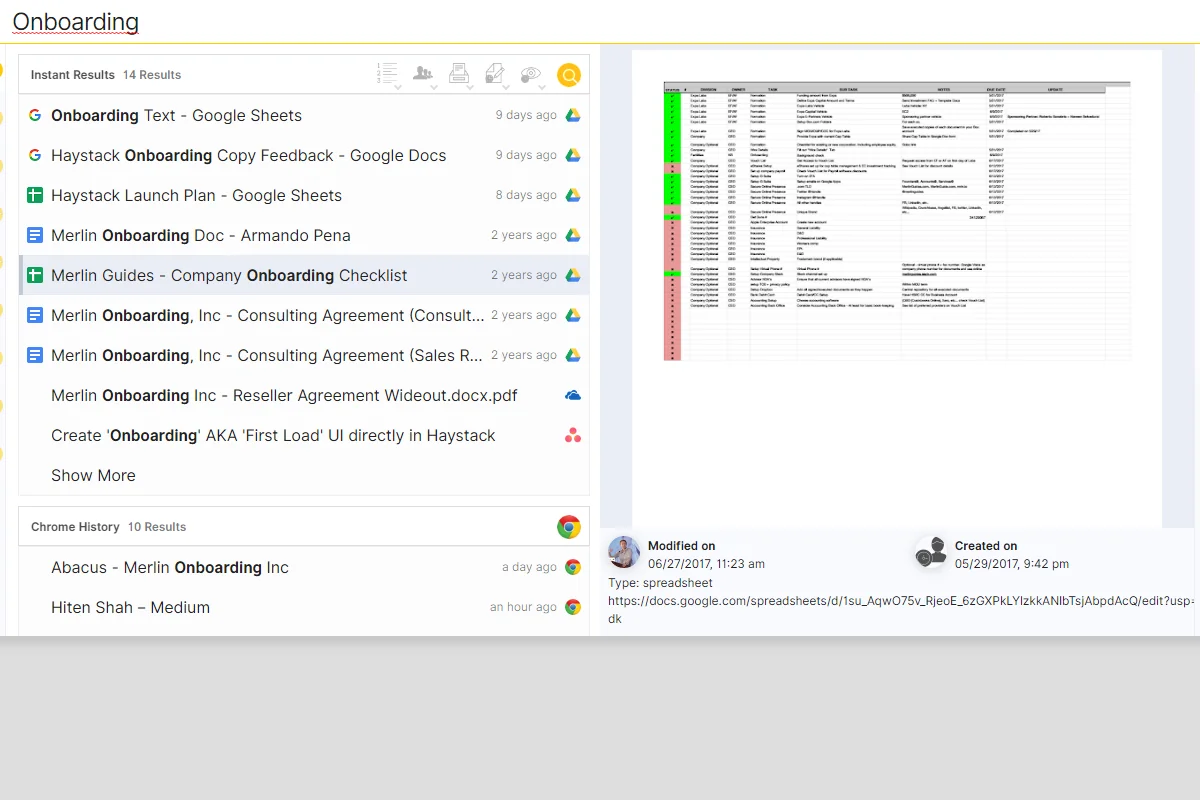Click the Chrome icon in Chrome History header
Viewport: 1200px width, 800px height.
568,527
